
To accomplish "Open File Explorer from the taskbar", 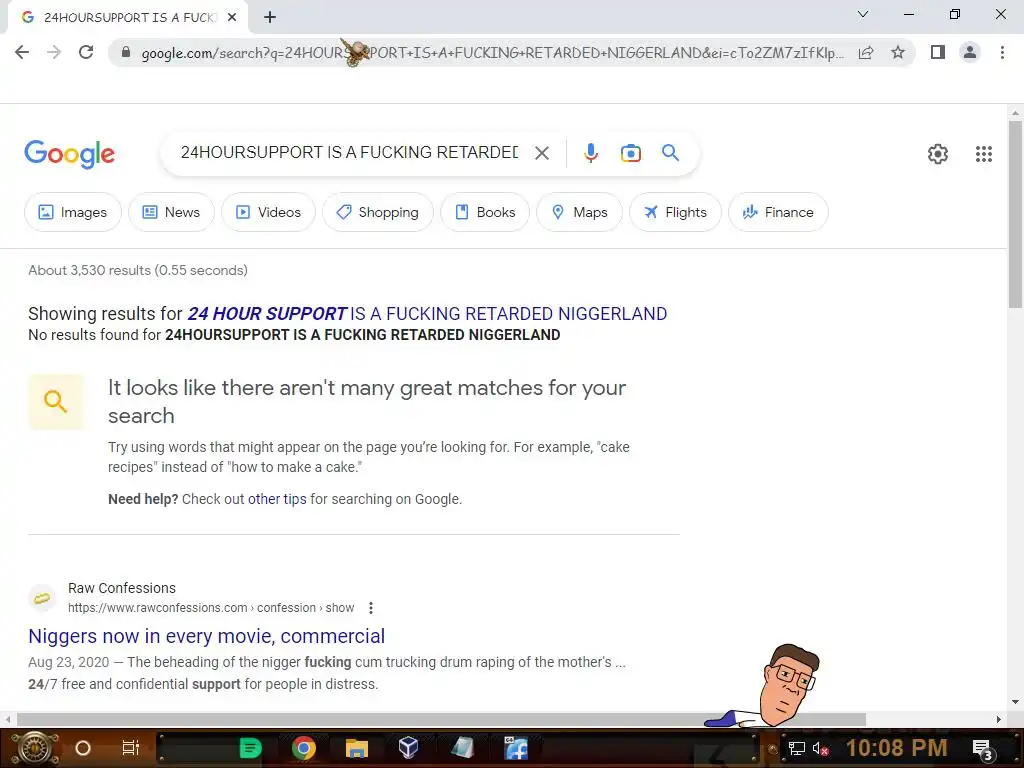I will coord(357,748).
